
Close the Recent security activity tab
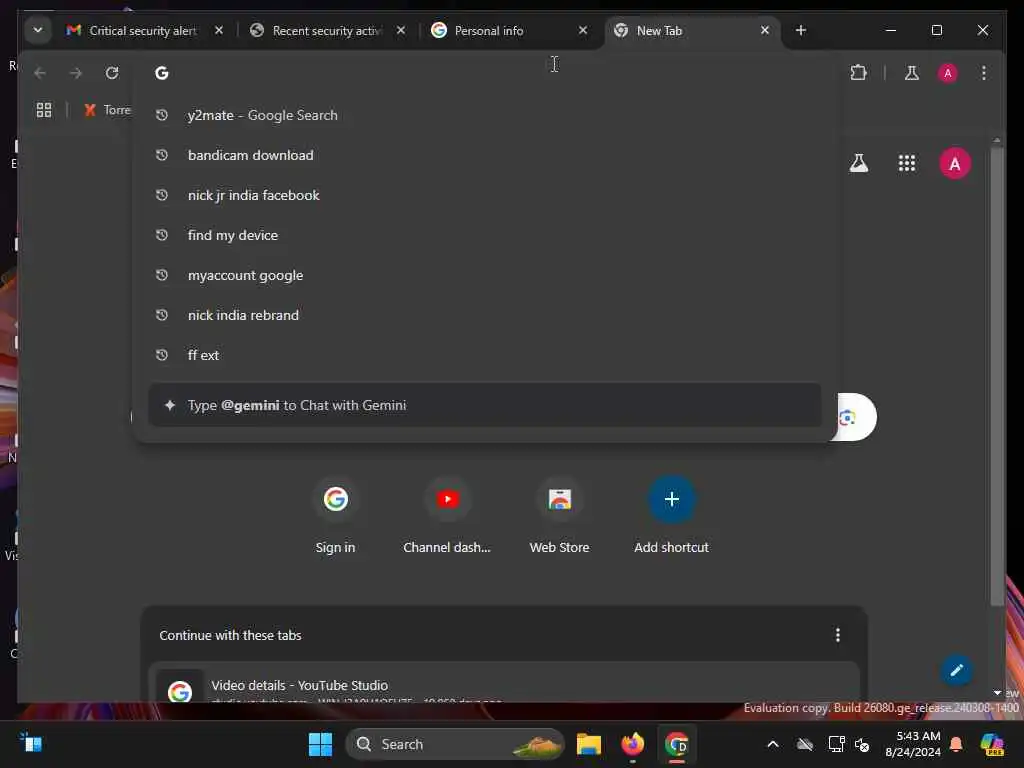coord(401,30)
